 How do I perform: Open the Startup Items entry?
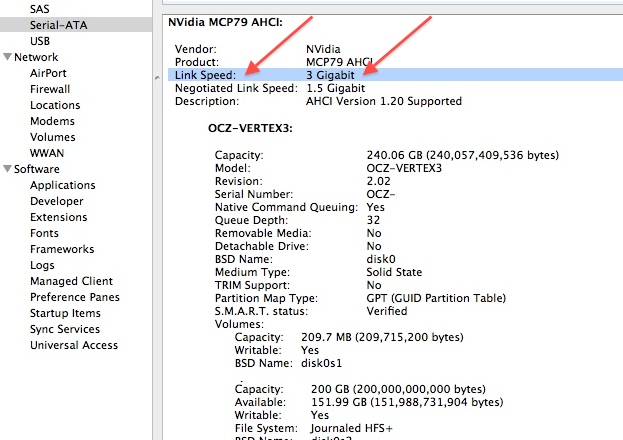click(x=65, y=313)
